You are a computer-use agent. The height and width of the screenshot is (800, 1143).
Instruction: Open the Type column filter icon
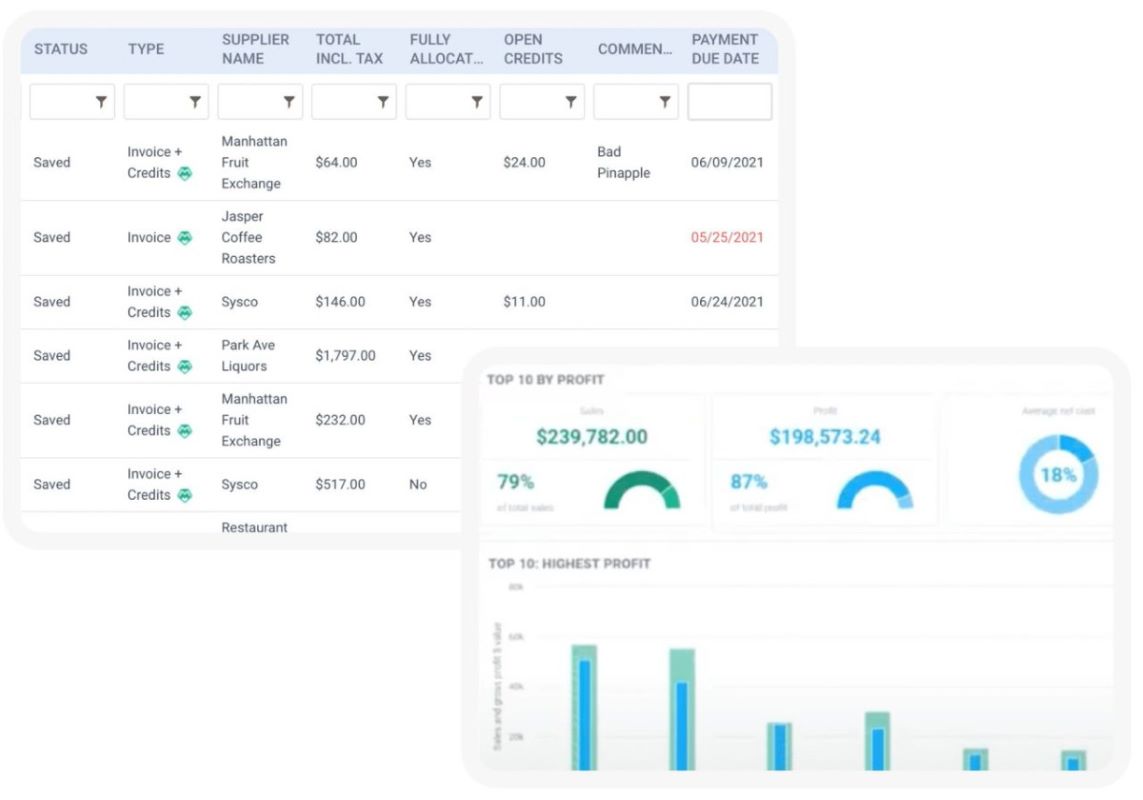tap(195, 102)
